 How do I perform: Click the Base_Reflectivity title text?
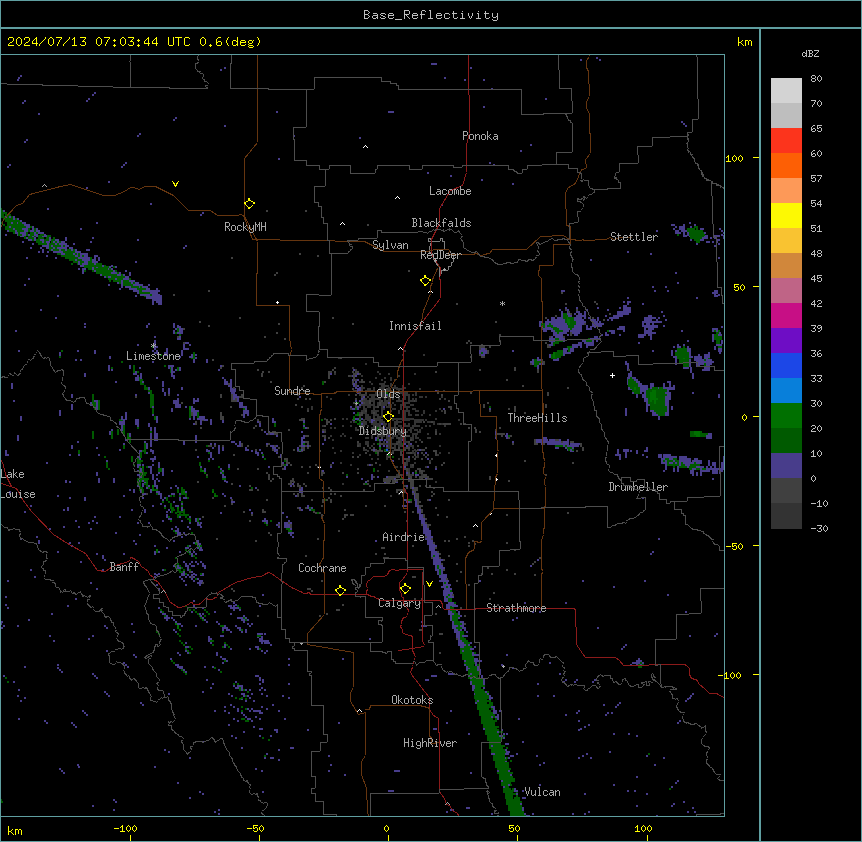(431, 15)
